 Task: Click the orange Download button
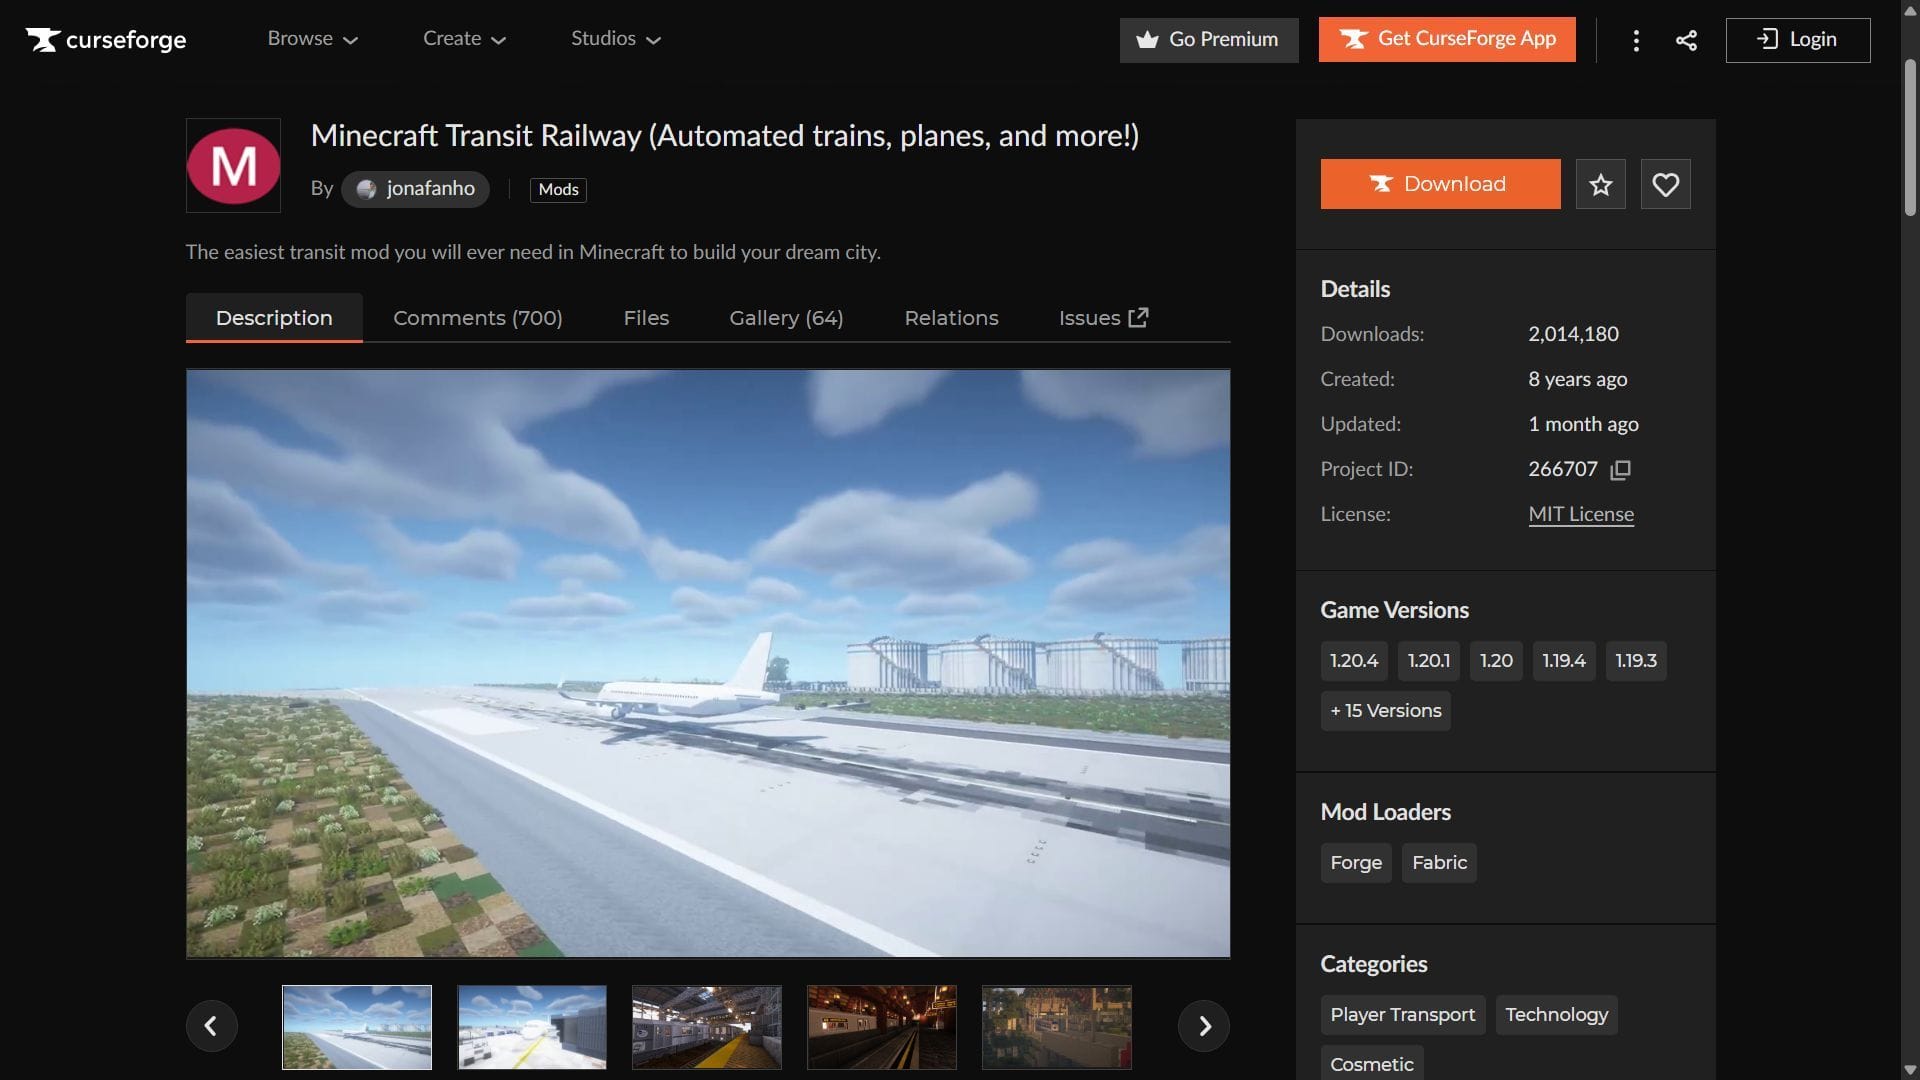click(1440, 184)
